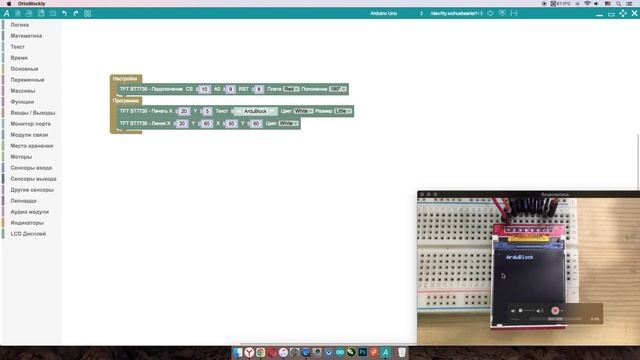Image resolution: width=640 pixels, height=360 pixels.
Task: Select the Аудио модули category
Action: click(29, 212)
